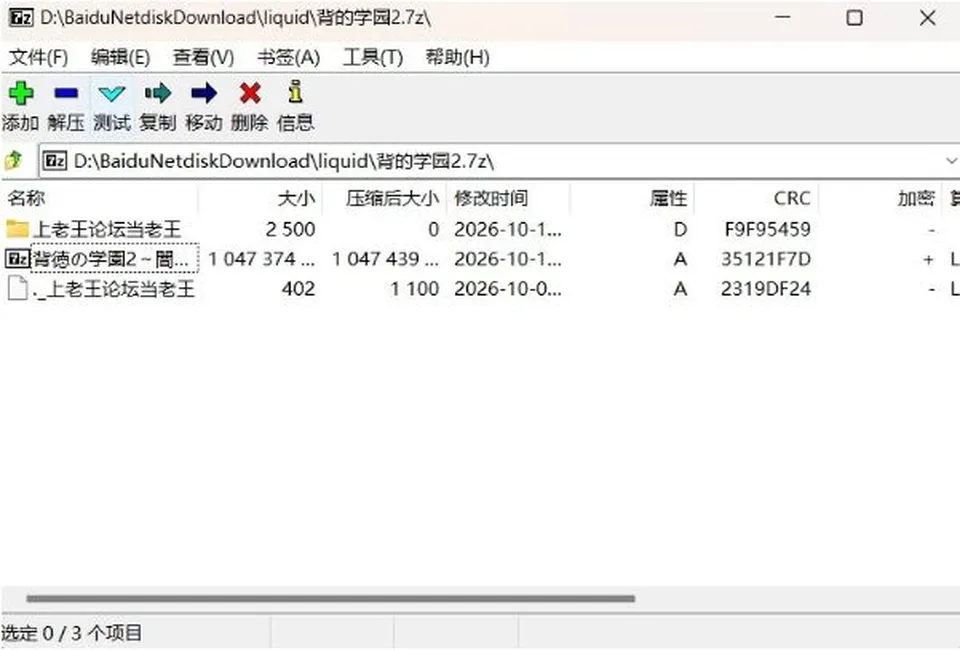The height and width of the screenshot is (650, 960).
Task: Select the ._上老王论坛当老王 file entry
Action: pos(101,288)
